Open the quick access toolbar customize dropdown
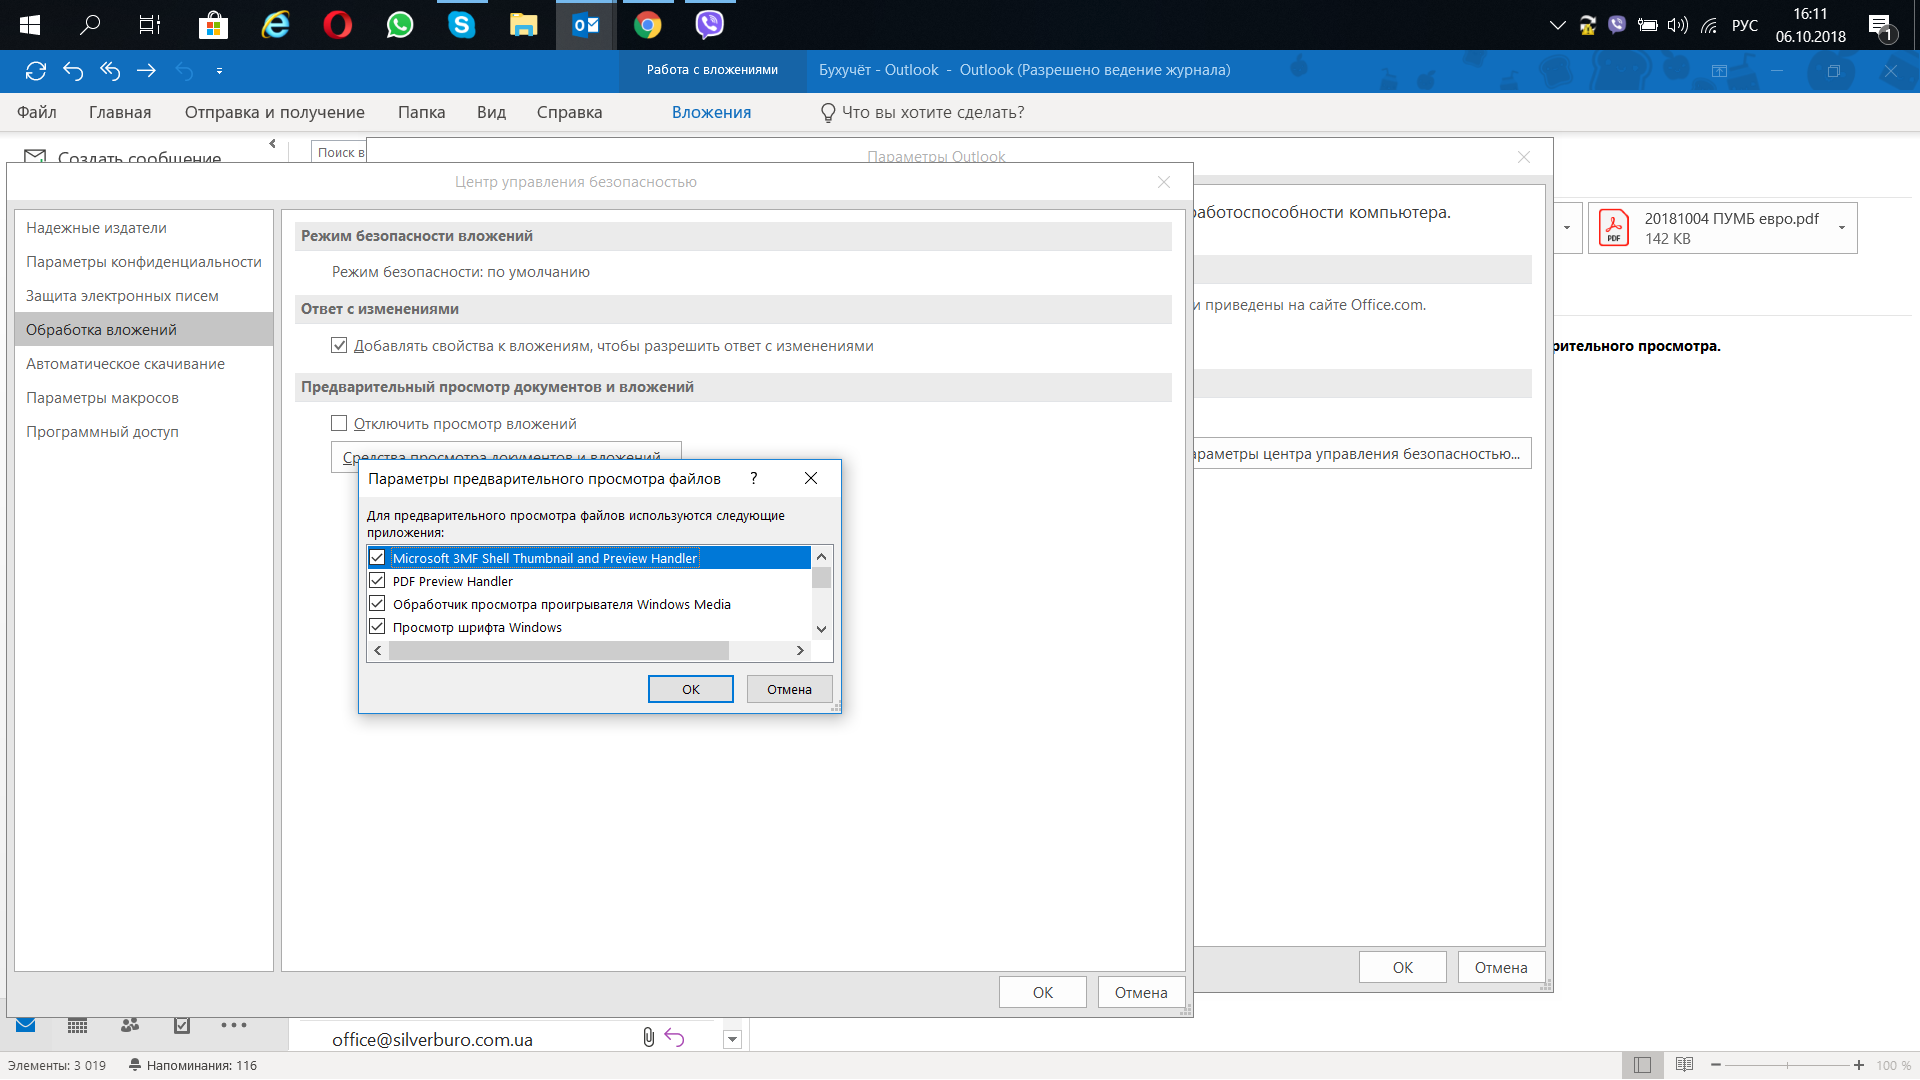 coord(219,71)
